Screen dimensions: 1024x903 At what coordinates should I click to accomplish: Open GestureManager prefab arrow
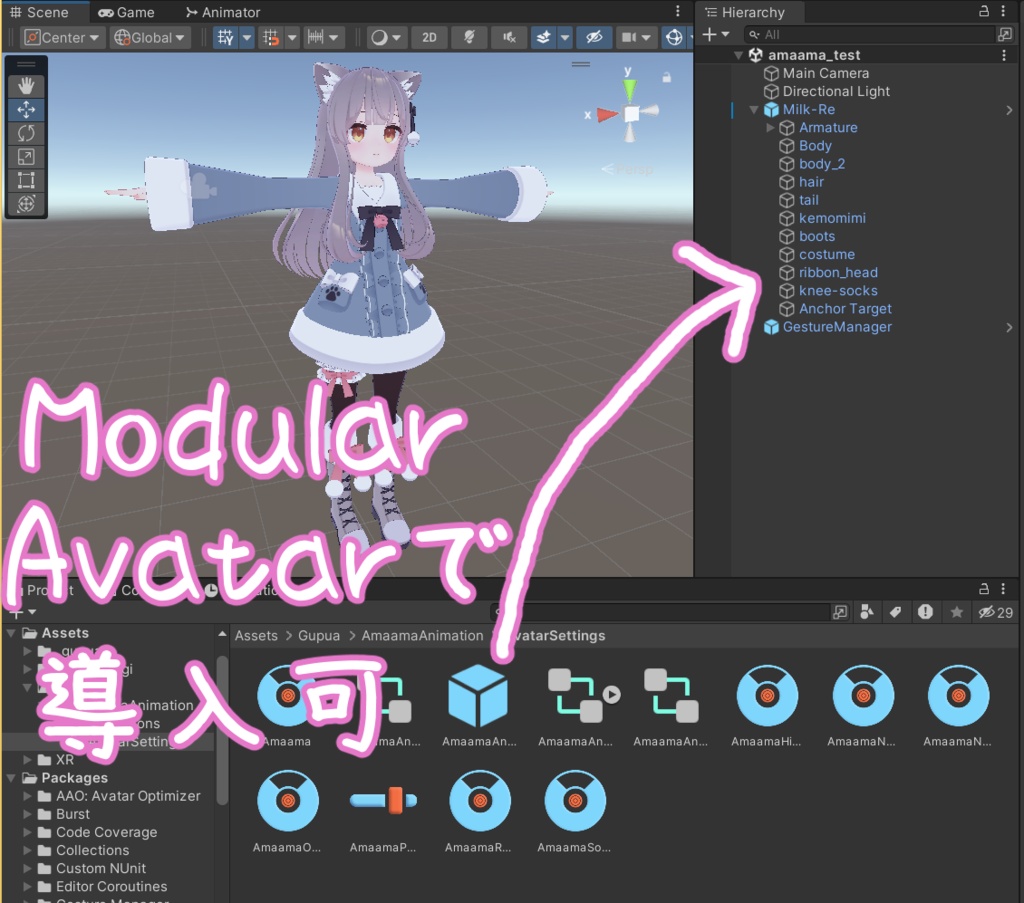[1009, 327]
